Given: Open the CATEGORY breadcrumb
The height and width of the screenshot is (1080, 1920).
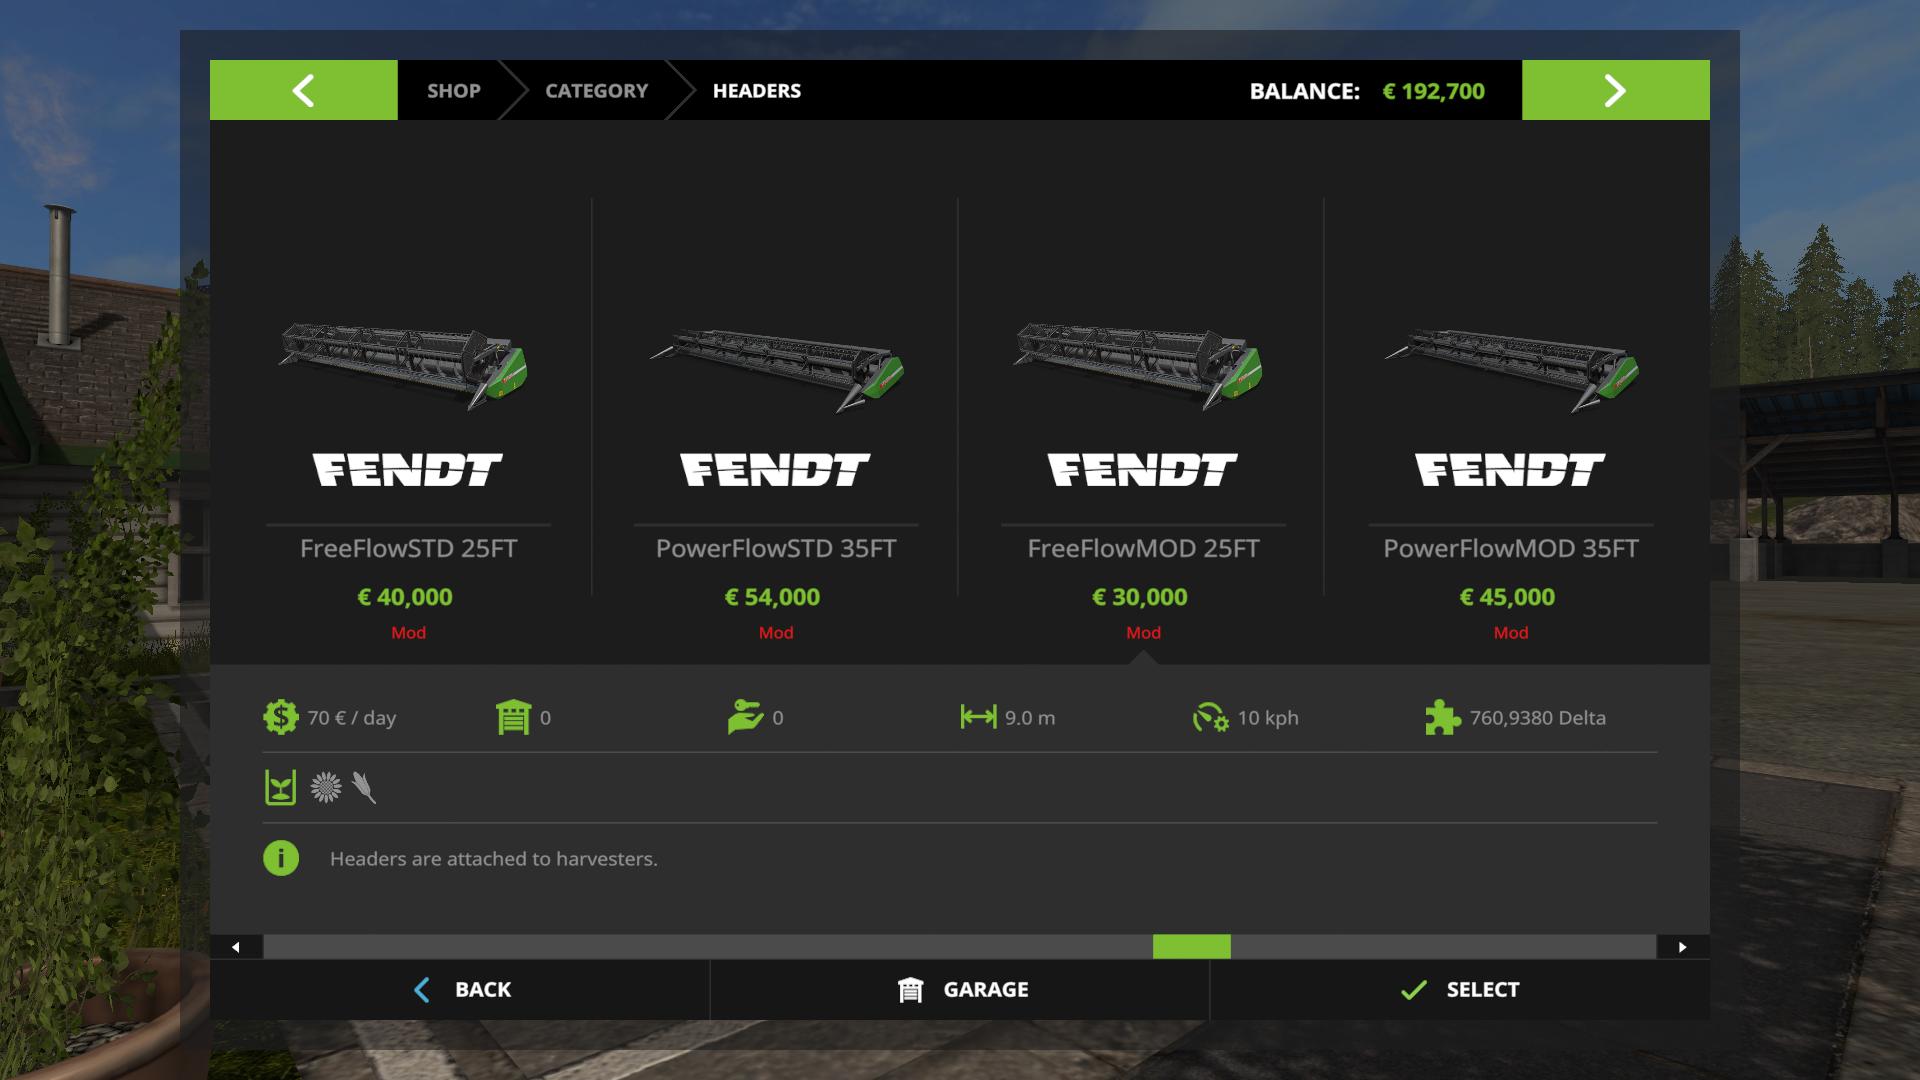Looking at the screenshot, I should point(596,90).
